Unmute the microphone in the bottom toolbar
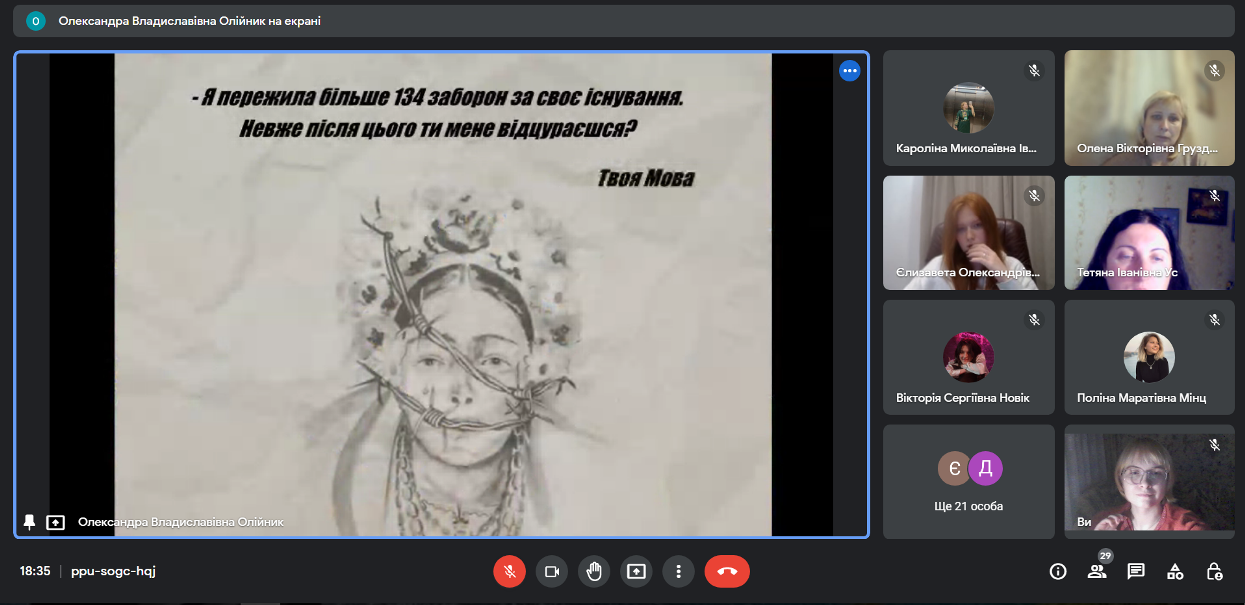The width and height of the screenshot is (1245, 605). tap(509, 571)
